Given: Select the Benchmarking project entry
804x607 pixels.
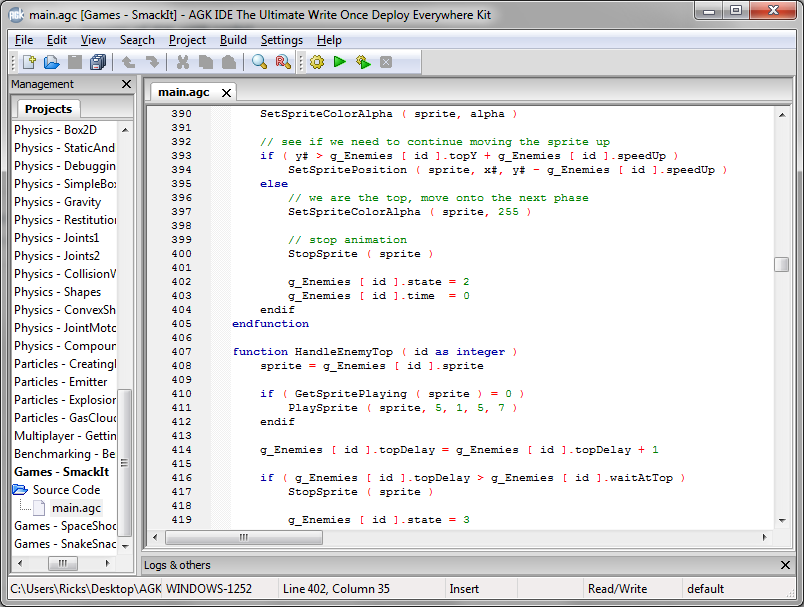Looking at the screenshot, I should [x=65, y=454].
